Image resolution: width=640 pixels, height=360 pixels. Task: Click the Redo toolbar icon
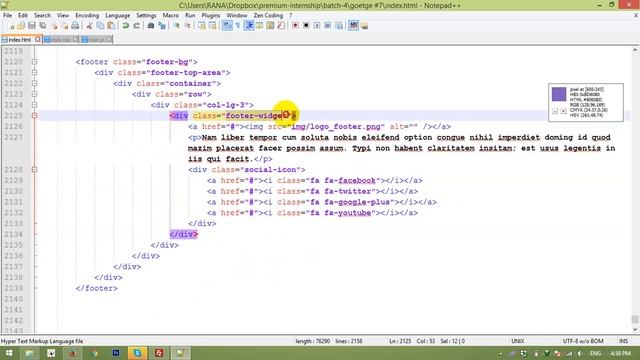tap(137, 26)
